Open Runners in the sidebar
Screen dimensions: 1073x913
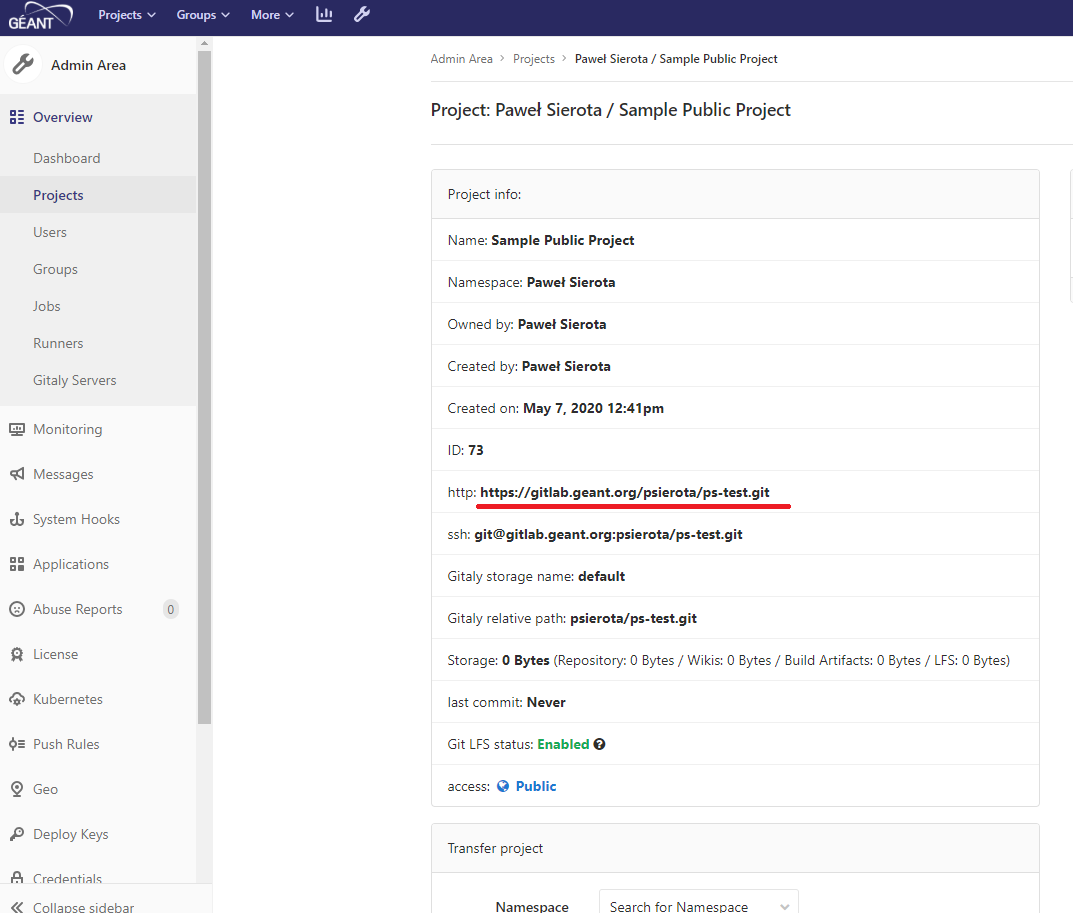click(58, 343)
